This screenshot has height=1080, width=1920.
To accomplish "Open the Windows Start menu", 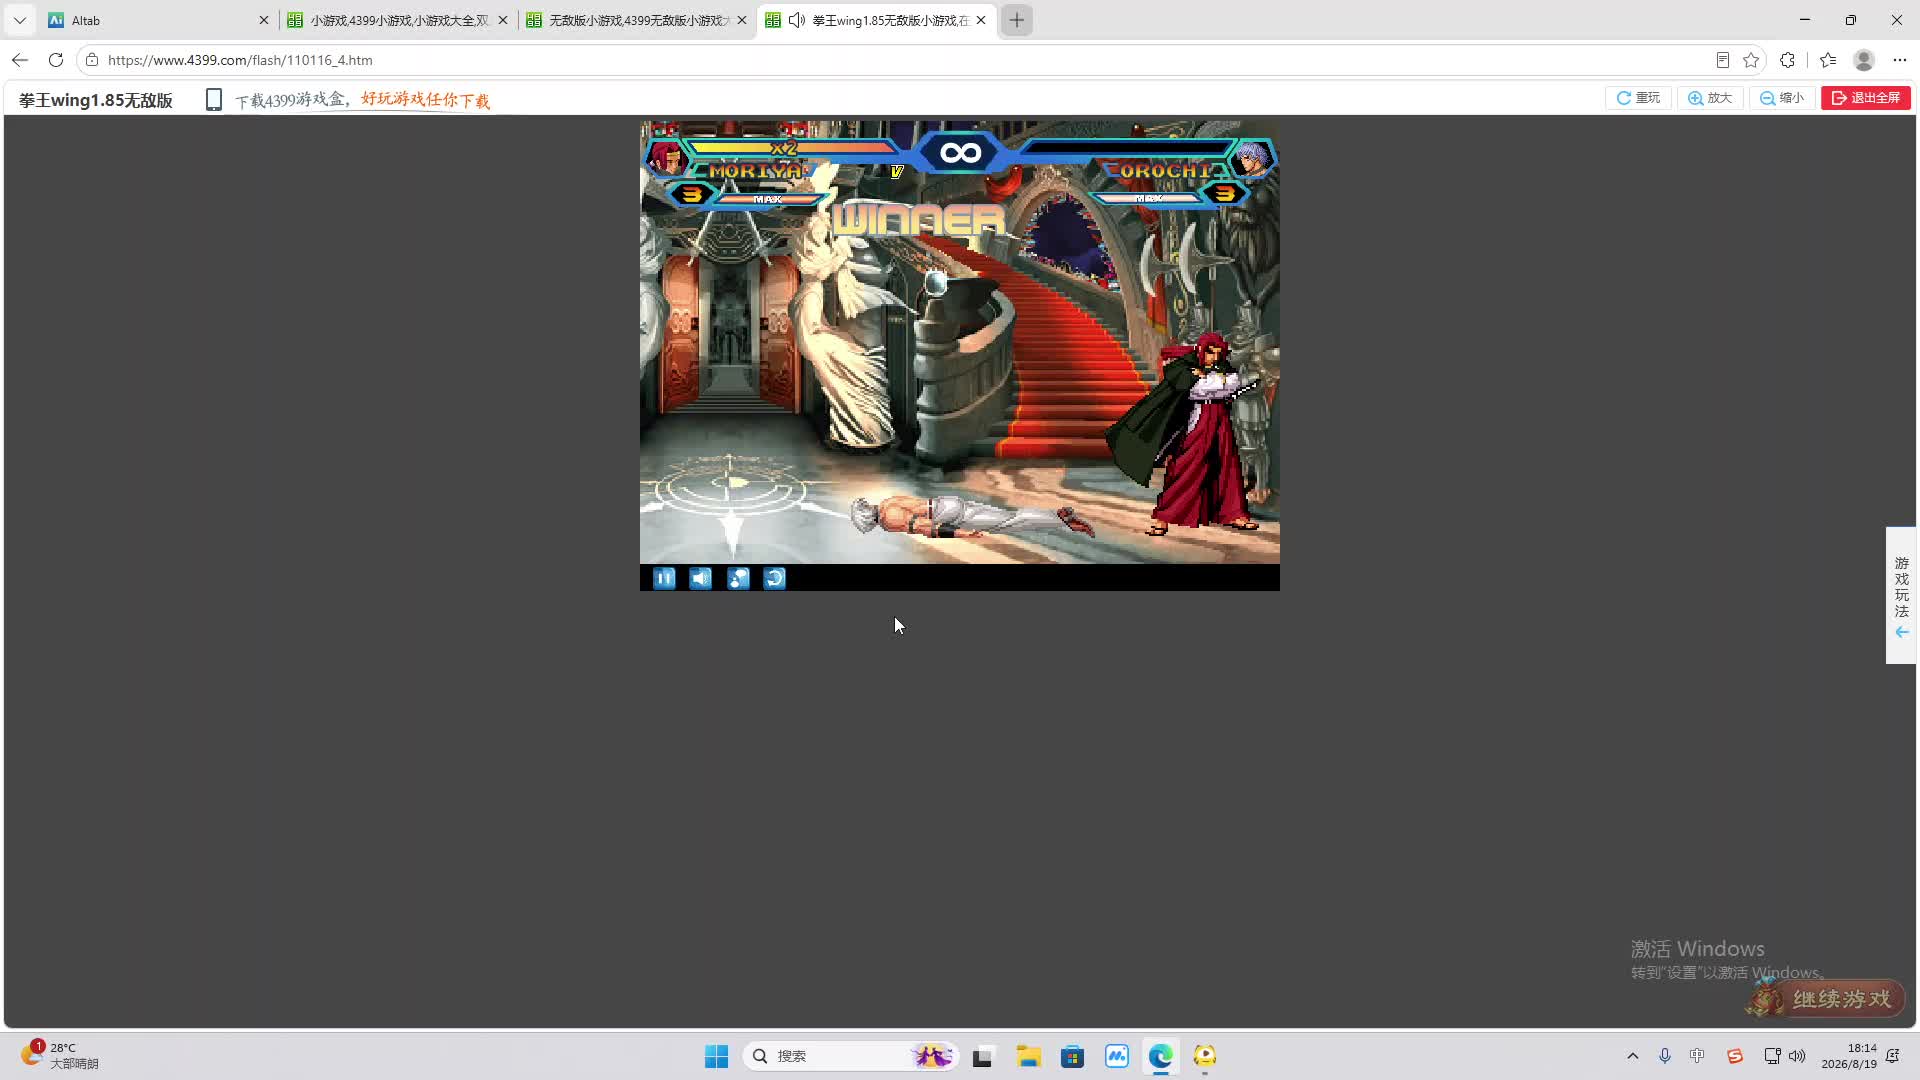I will pyautogui.click(x=717, y=1056).
